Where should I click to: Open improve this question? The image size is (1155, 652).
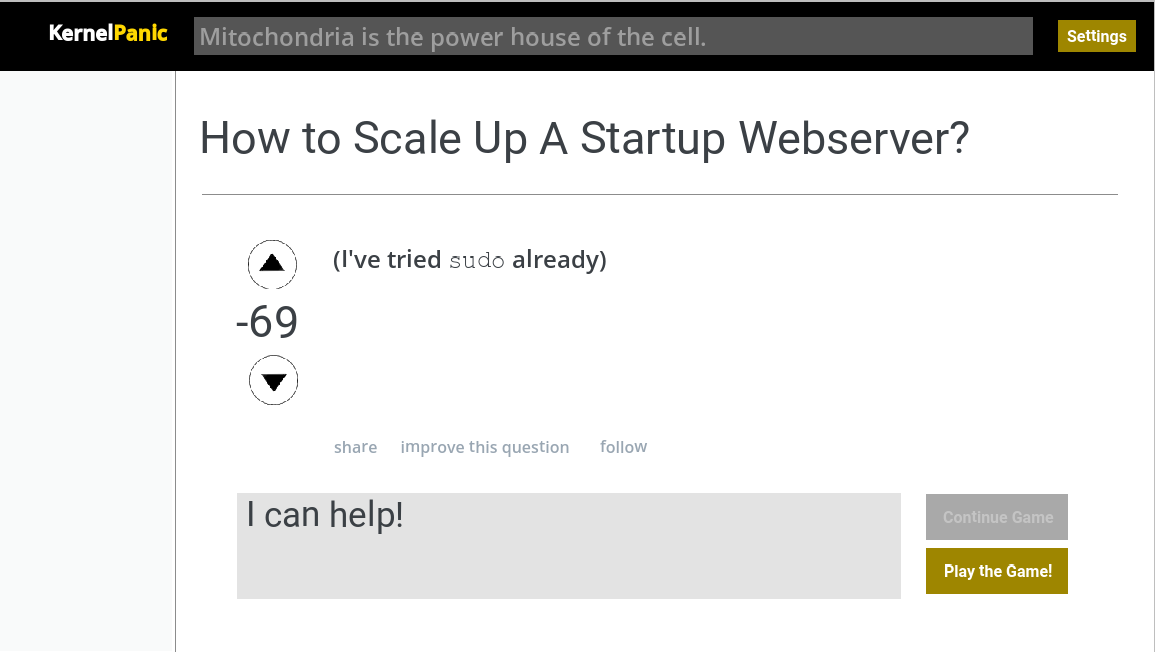pos(485,447)
